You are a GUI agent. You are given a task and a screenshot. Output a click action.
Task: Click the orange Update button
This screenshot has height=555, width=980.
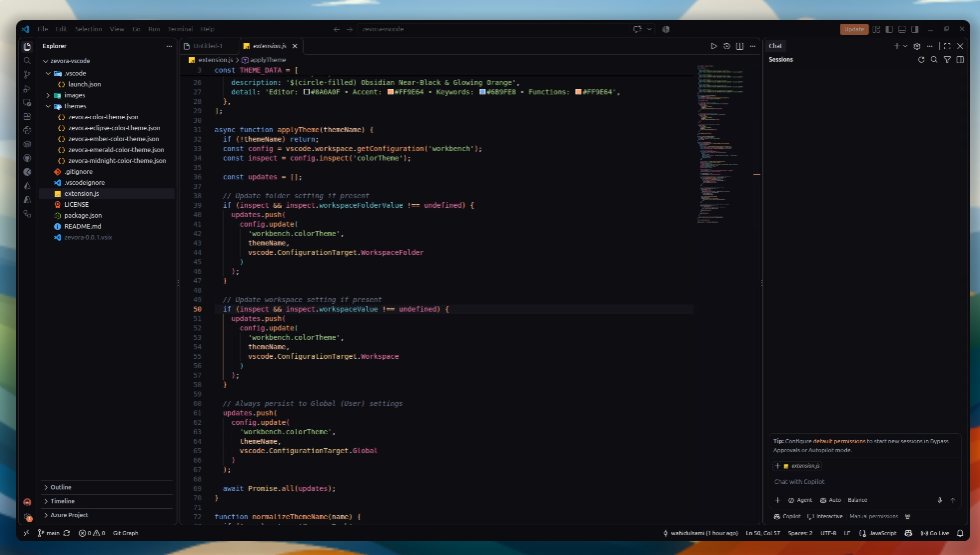tap(854, 29)
